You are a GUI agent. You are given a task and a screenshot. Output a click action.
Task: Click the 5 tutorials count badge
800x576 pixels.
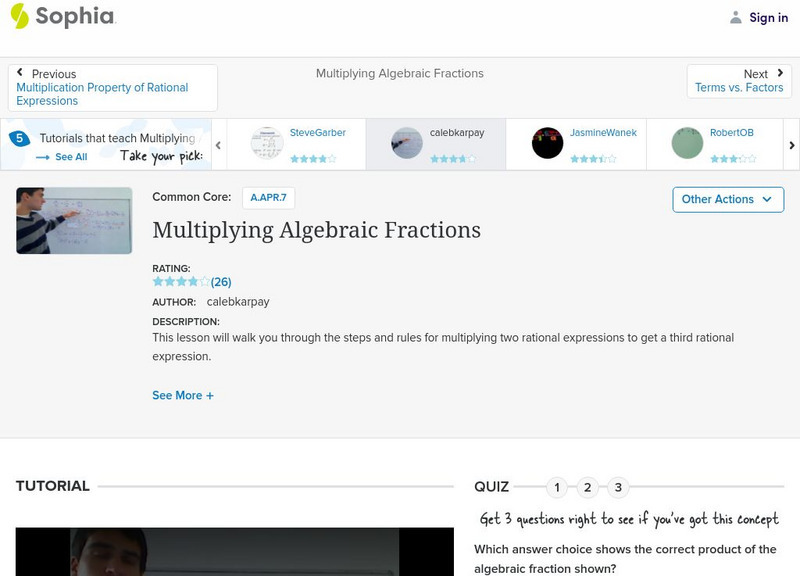pos(19,139)
